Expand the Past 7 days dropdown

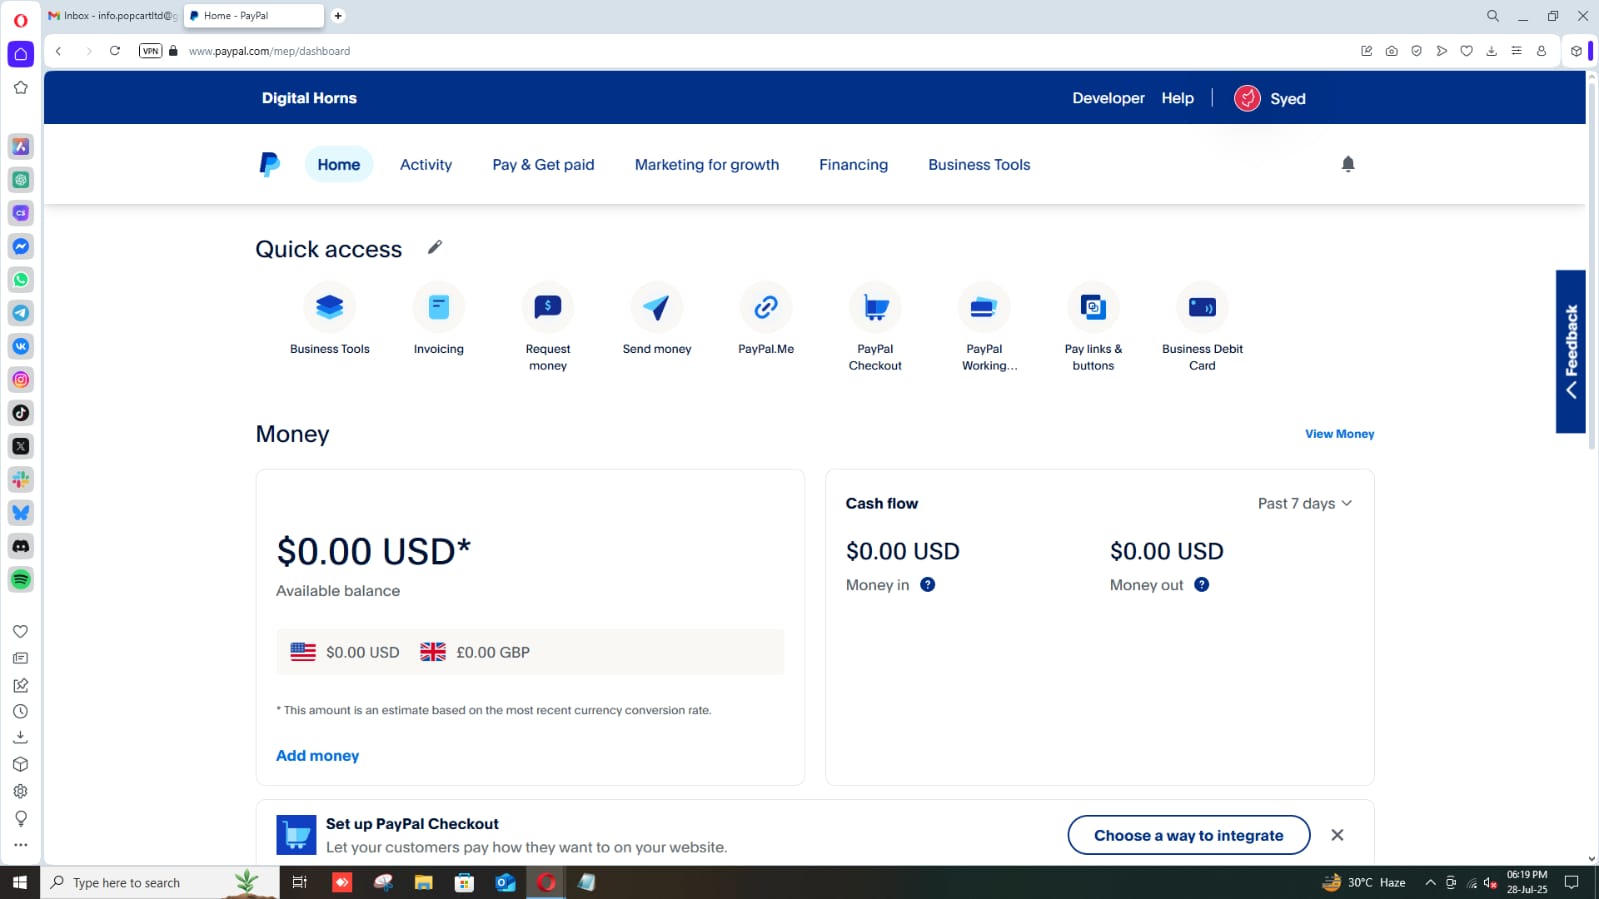coord(1305,503)
